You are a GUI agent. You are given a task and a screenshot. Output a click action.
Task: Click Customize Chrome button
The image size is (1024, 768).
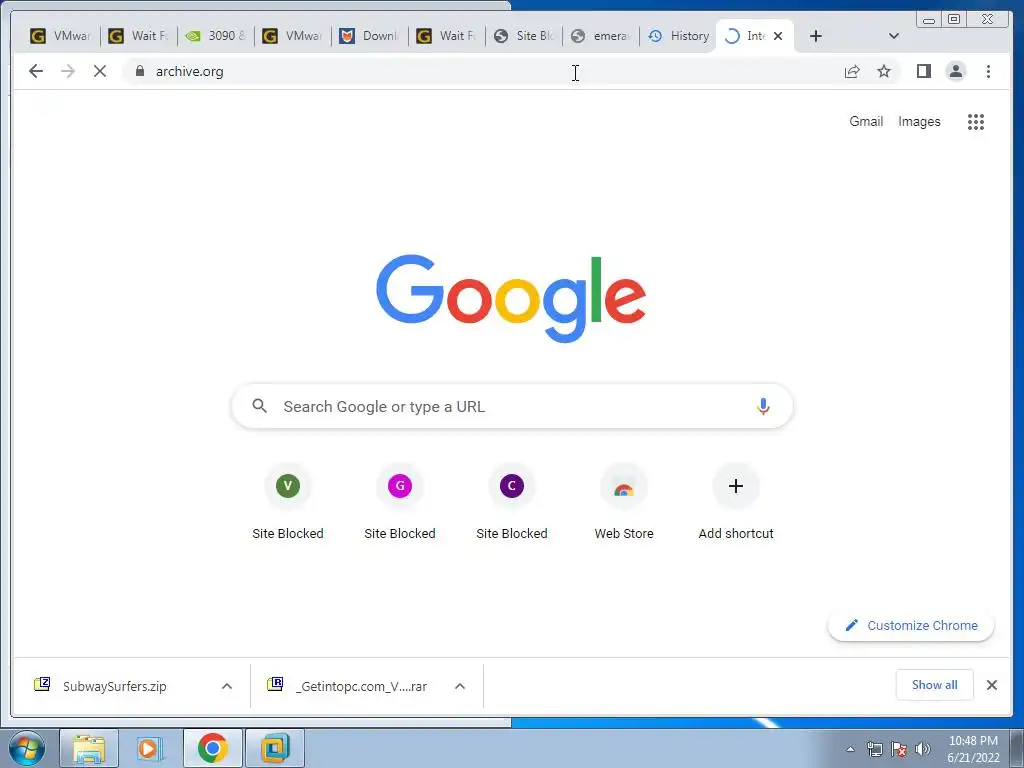911,625
